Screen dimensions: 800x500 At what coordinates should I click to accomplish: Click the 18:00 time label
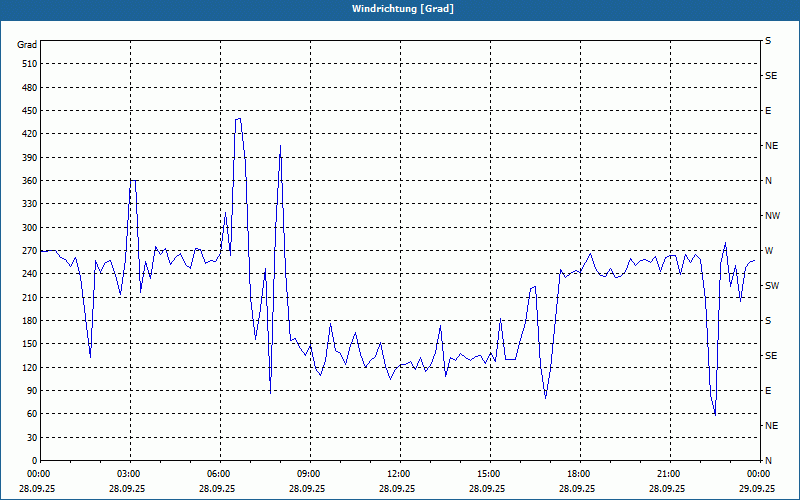tap(577, 474)
